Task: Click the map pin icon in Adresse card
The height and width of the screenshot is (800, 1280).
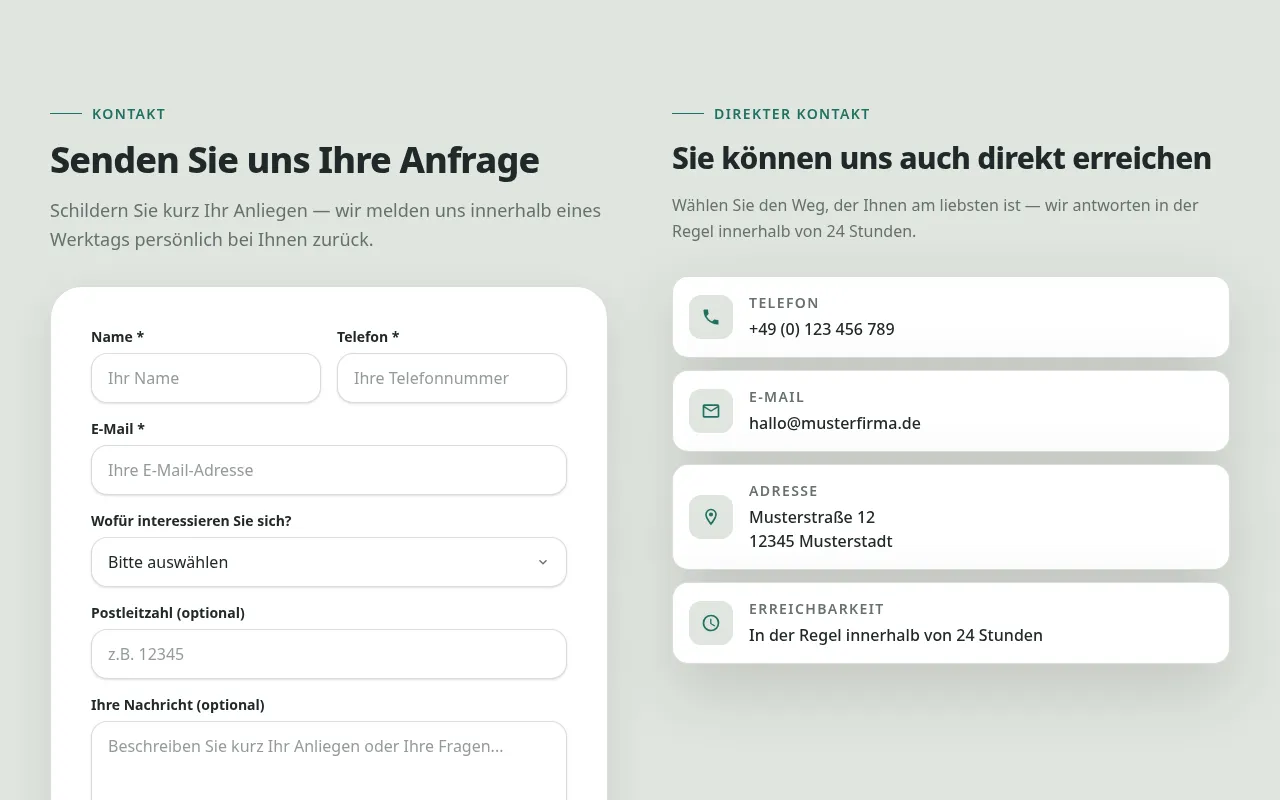Action: [x=711, y=517]
